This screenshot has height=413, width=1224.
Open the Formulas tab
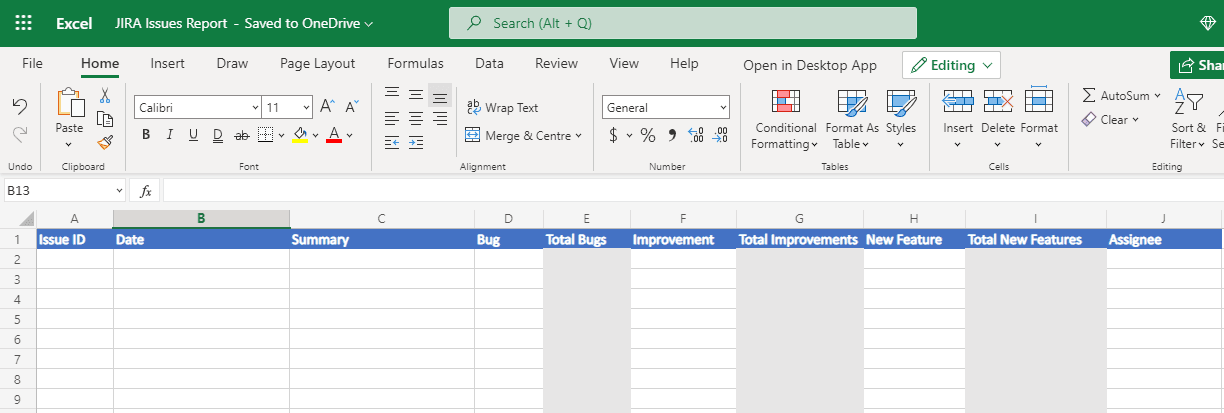pyautogui.click(x=415, y=63)
